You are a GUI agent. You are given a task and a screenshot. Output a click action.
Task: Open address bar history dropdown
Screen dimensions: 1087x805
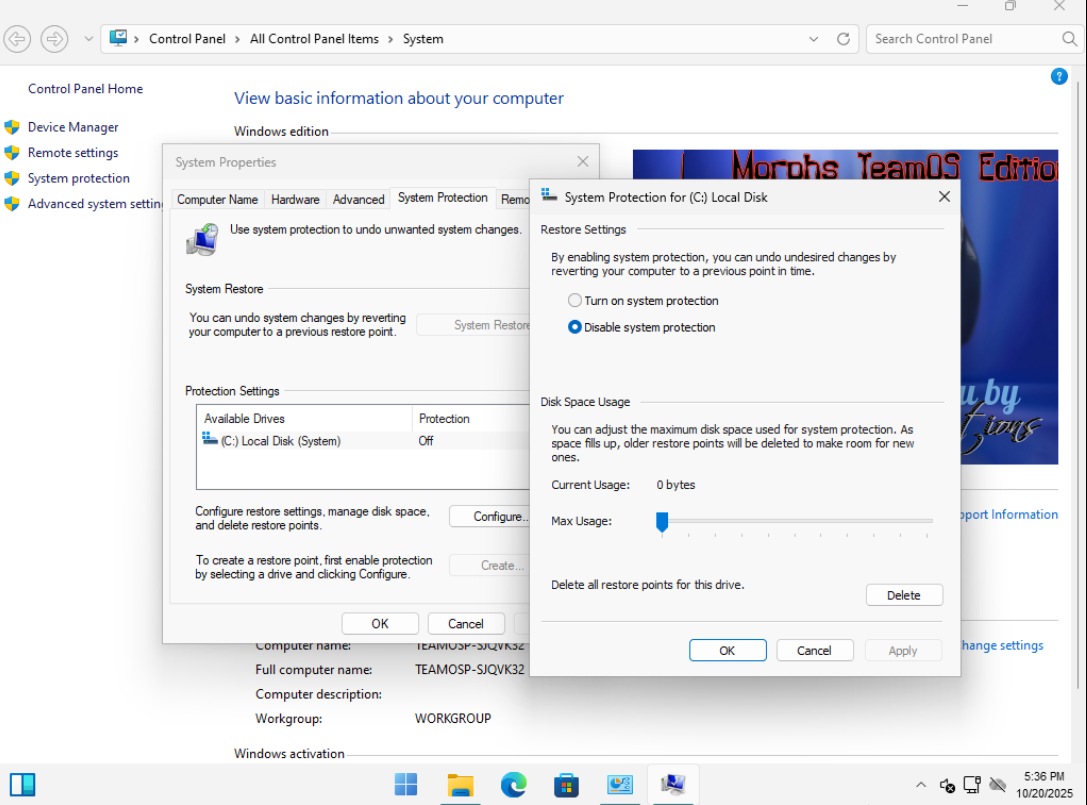pos(813,39)
